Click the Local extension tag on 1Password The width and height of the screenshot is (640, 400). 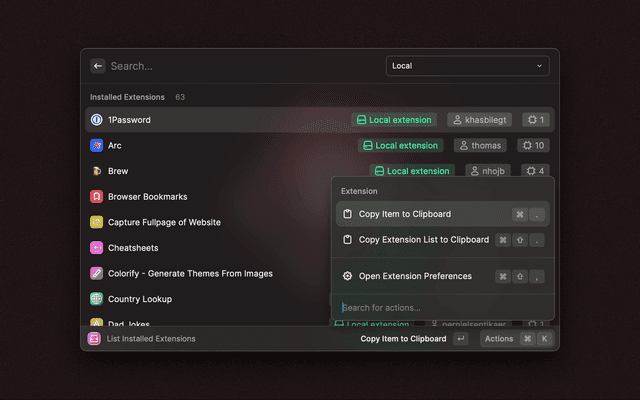click(x=393, y=120)
